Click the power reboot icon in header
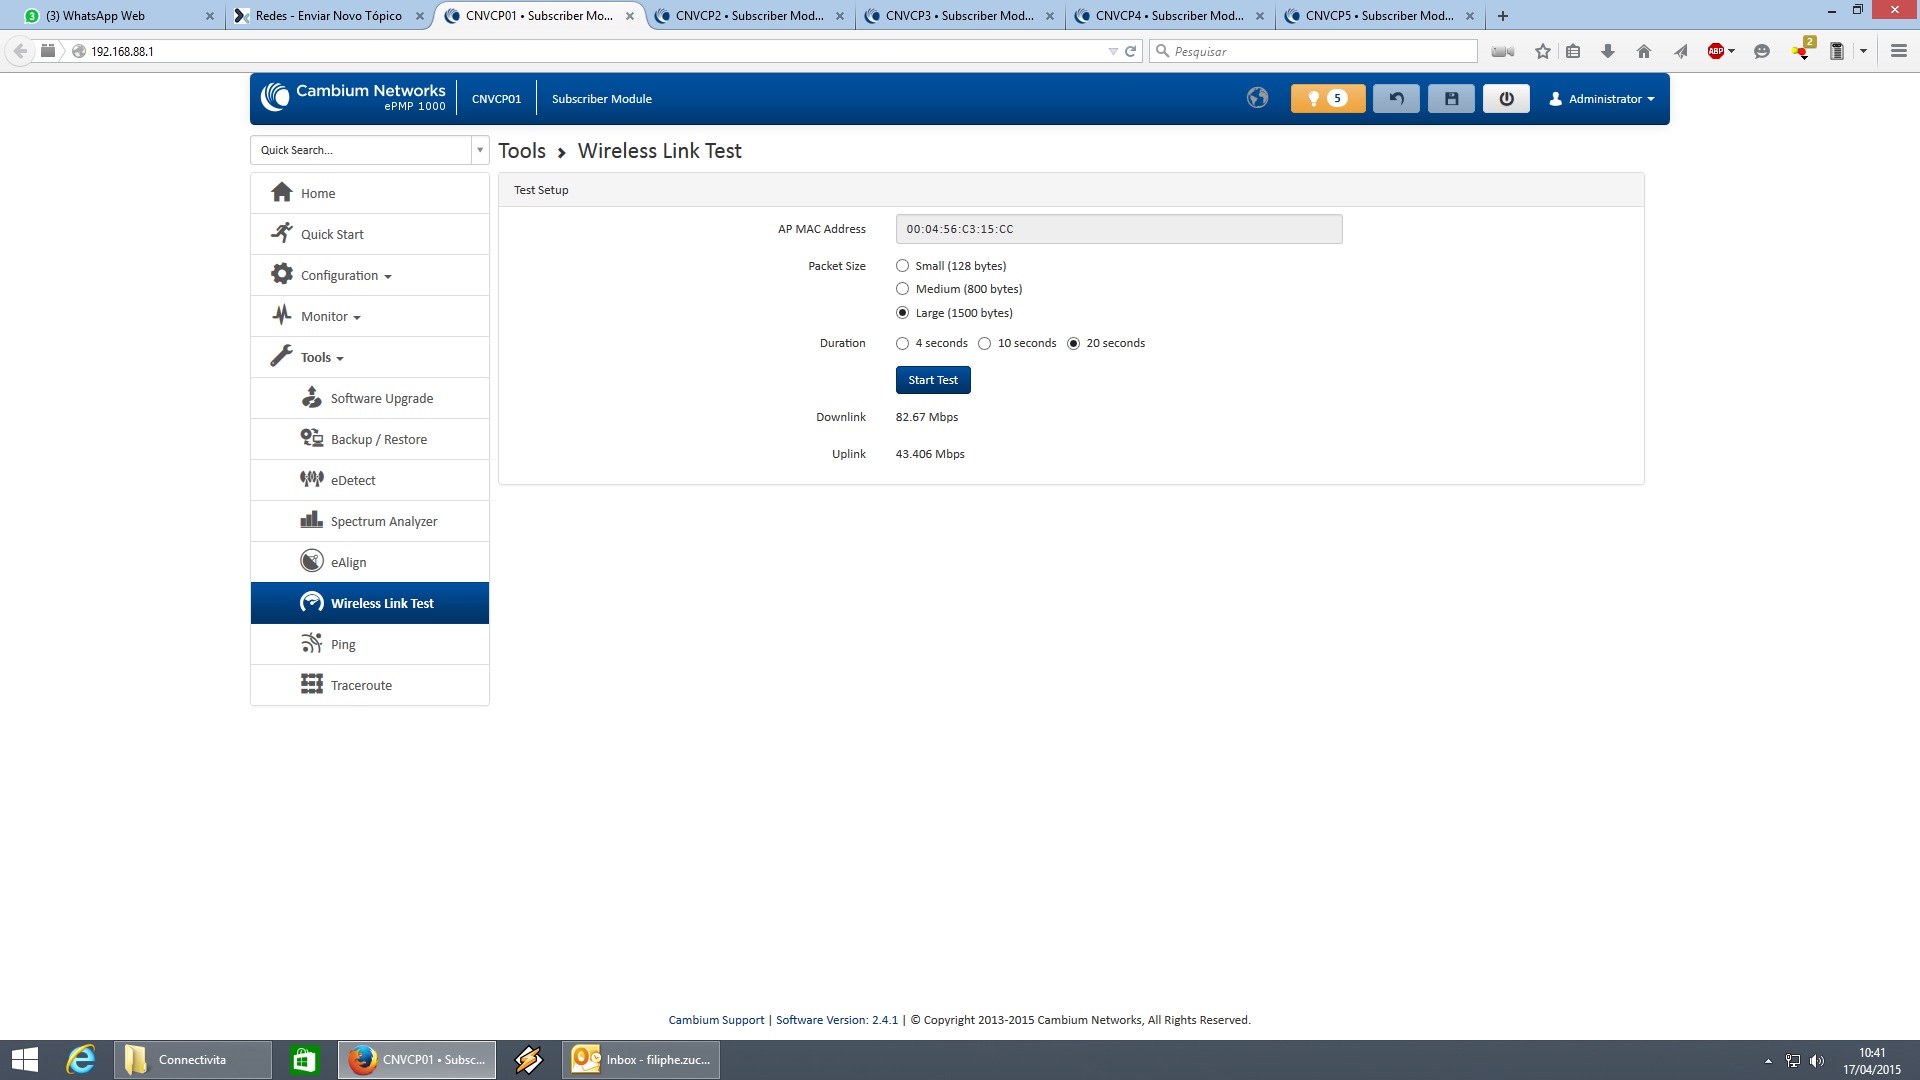Image resolution: width=1920 pixels, height=1080 pixels. 1506,98
